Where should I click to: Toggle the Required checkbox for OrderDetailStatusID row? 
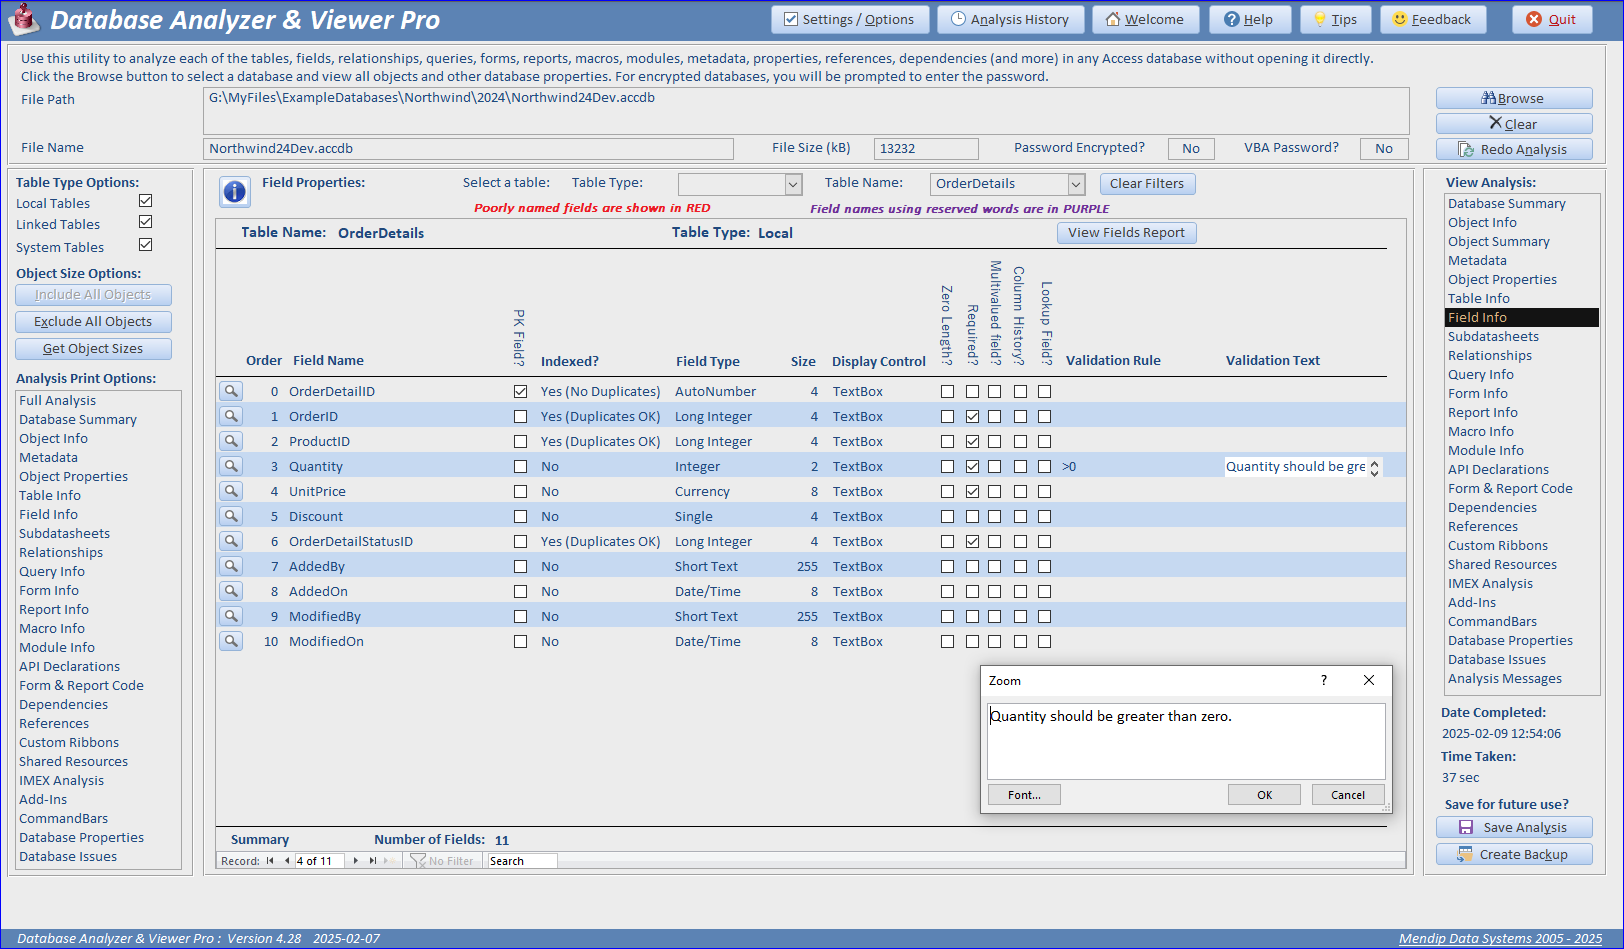pos(972,541)
